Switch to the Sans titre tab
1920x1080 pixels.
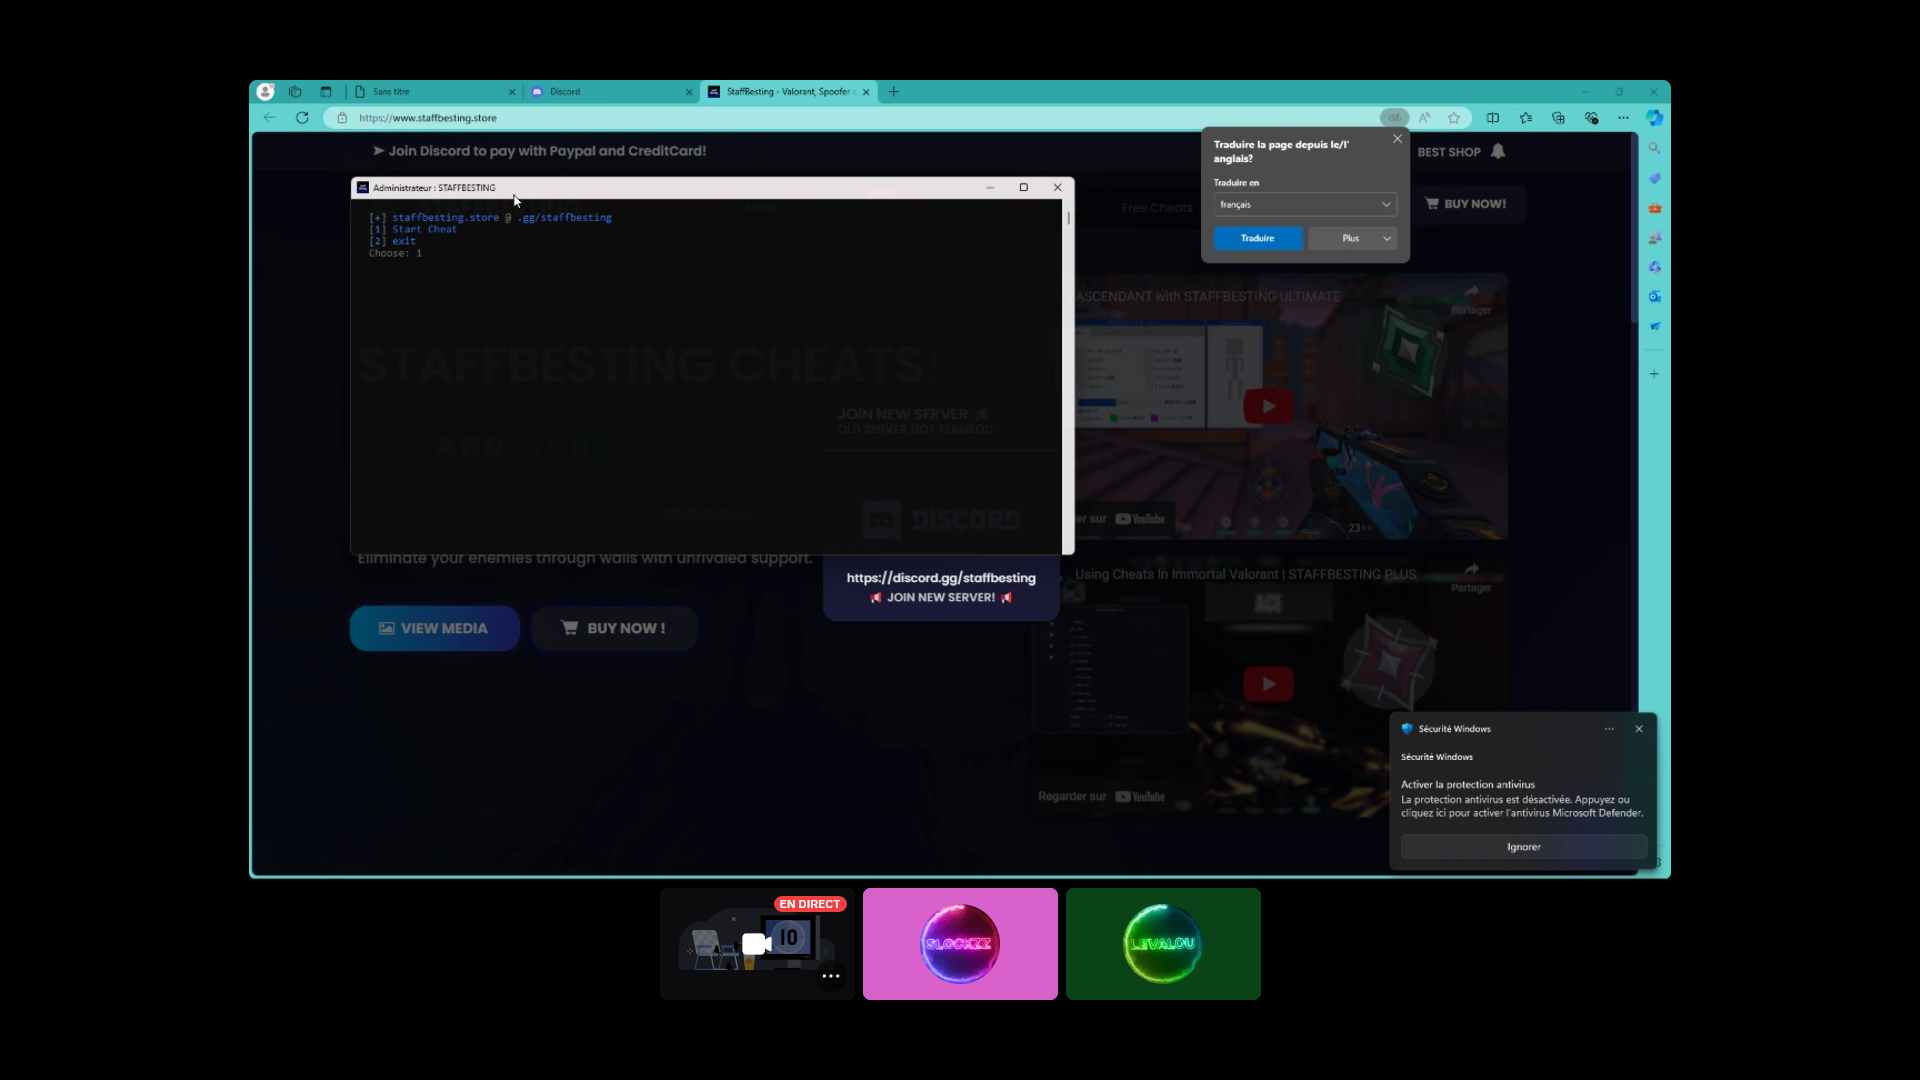tap(436, 92)
